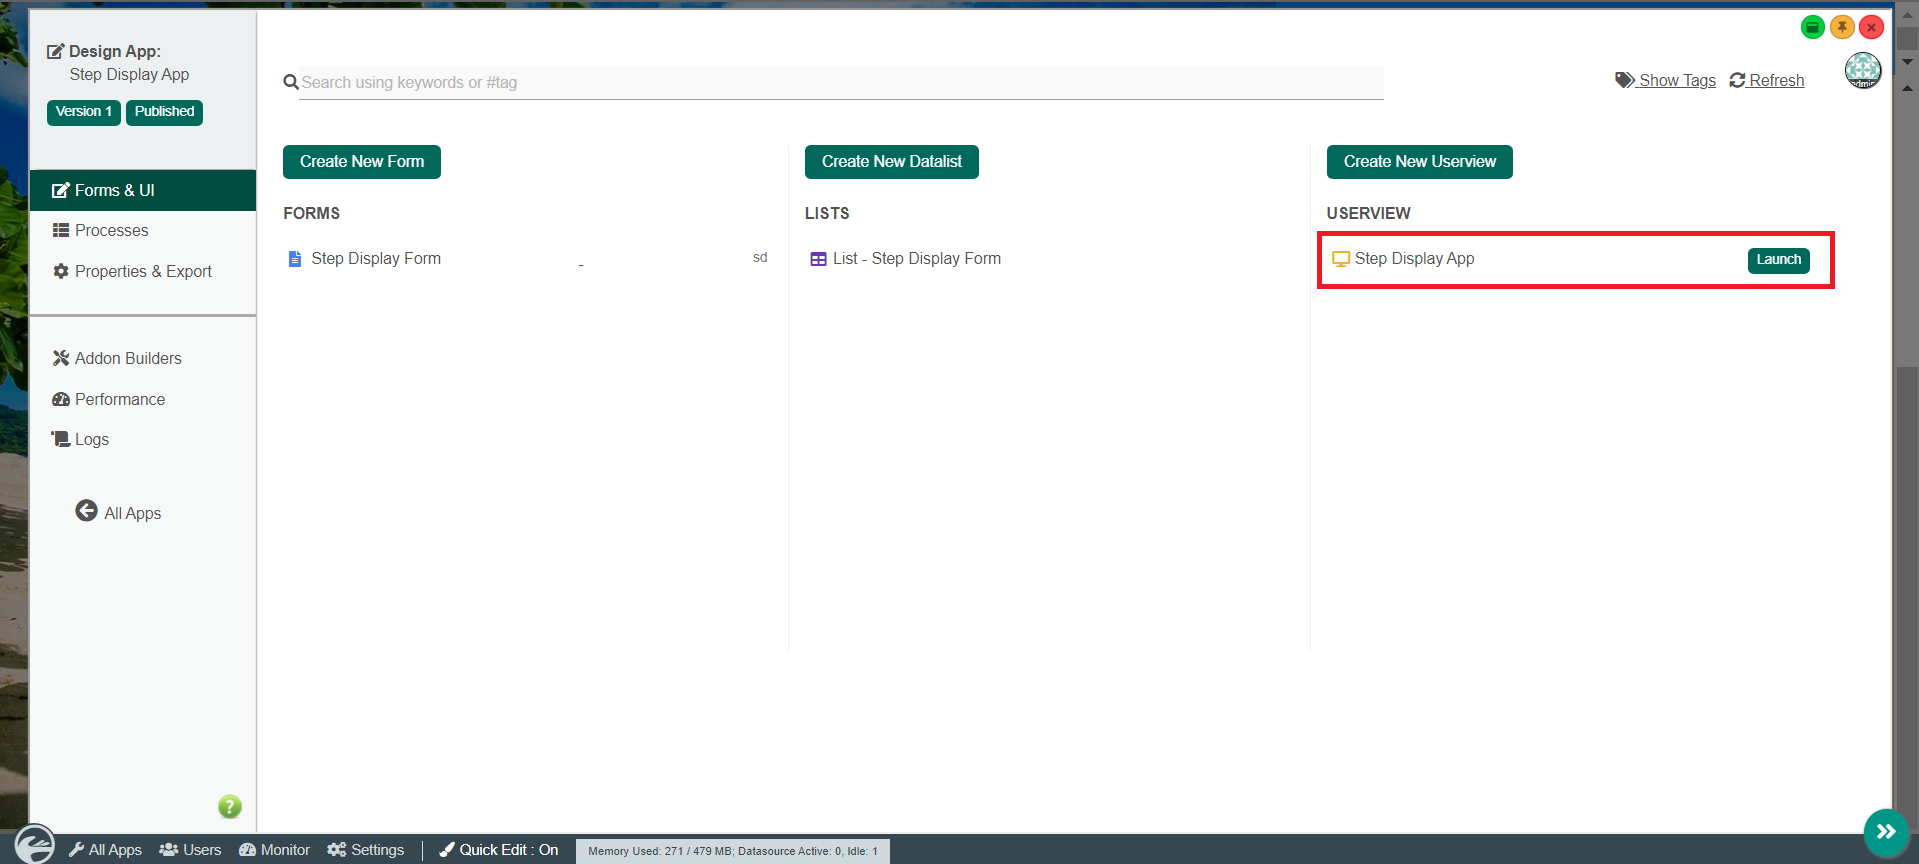This screenshot has height=864, width=1919.
Task: Click the Published badge
Action: point(164,112)
